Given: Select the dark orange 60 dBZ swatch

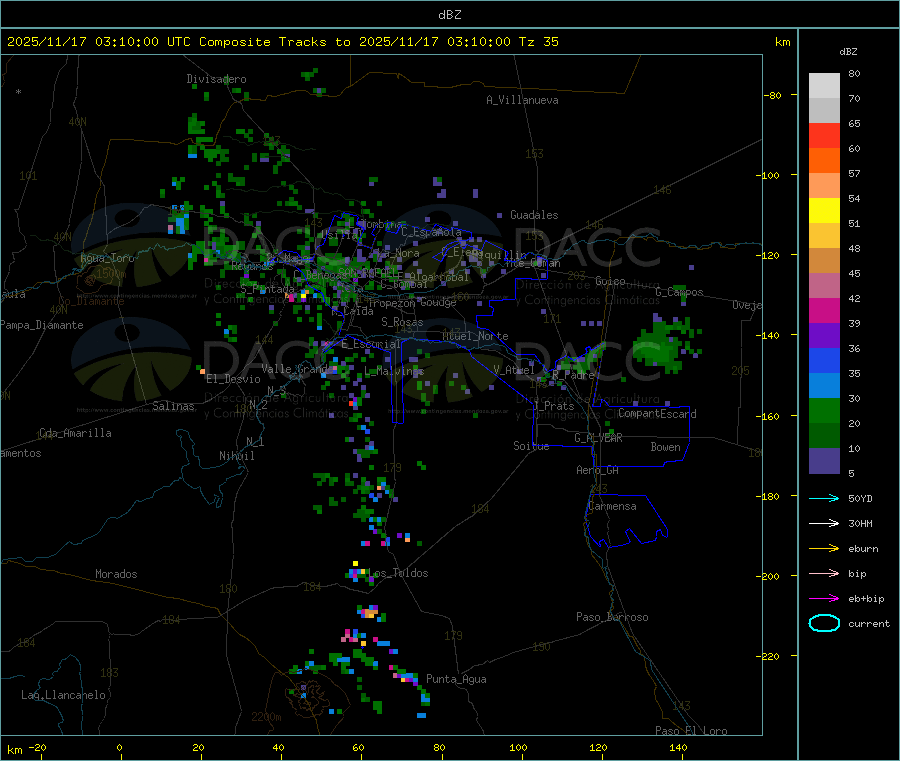Looking at the screenshot, I should coord(824,161).
